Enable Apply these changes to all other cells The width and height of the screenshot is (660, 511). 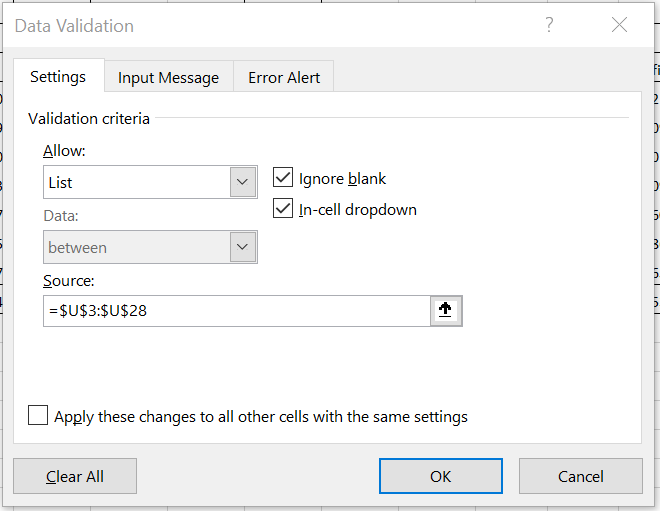pos(38,416)
